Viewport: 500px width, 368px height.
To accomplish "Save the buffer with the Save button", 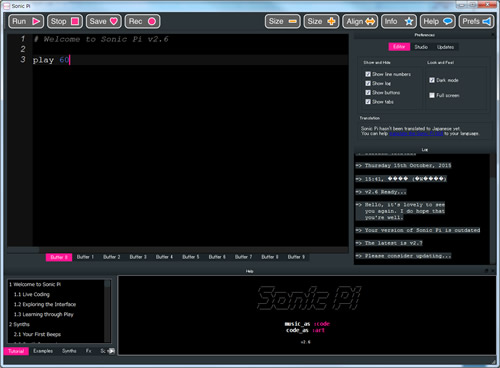I will click(x=104, y=21).
